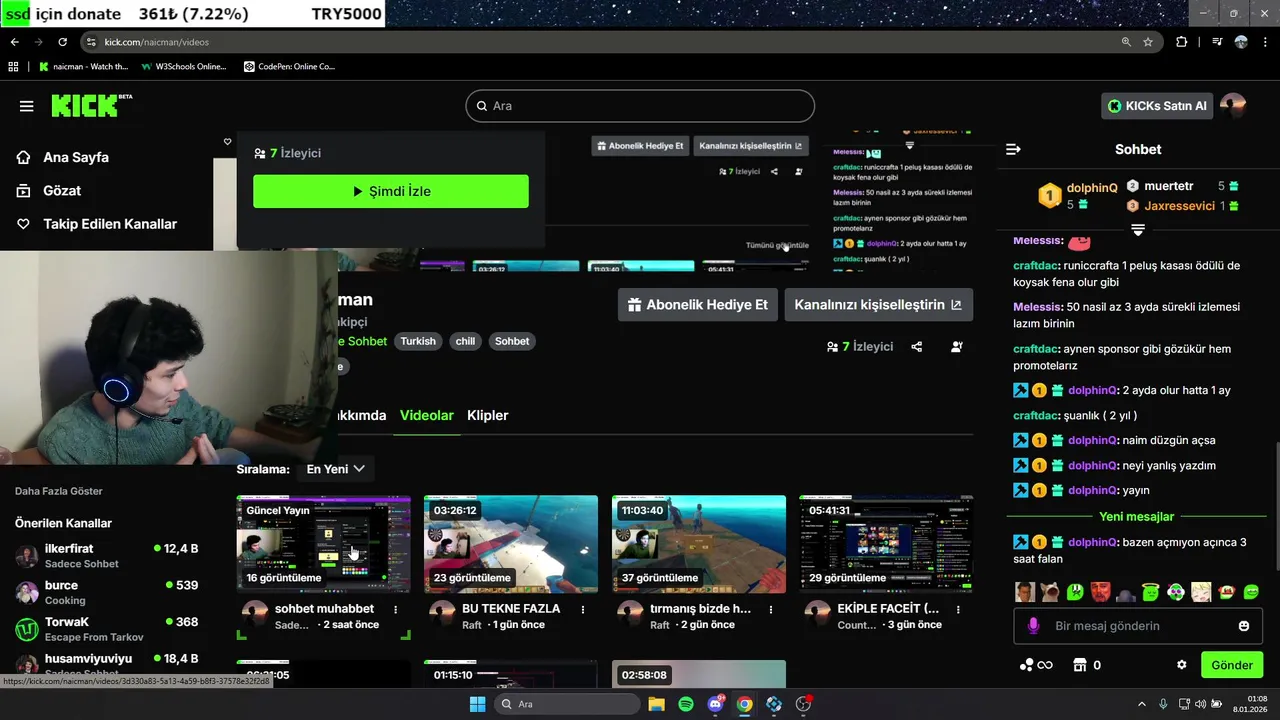The width and height of the screenshot is (1280, 720).
Task: Open chat settings gear icon
Action: point(1182,665)
